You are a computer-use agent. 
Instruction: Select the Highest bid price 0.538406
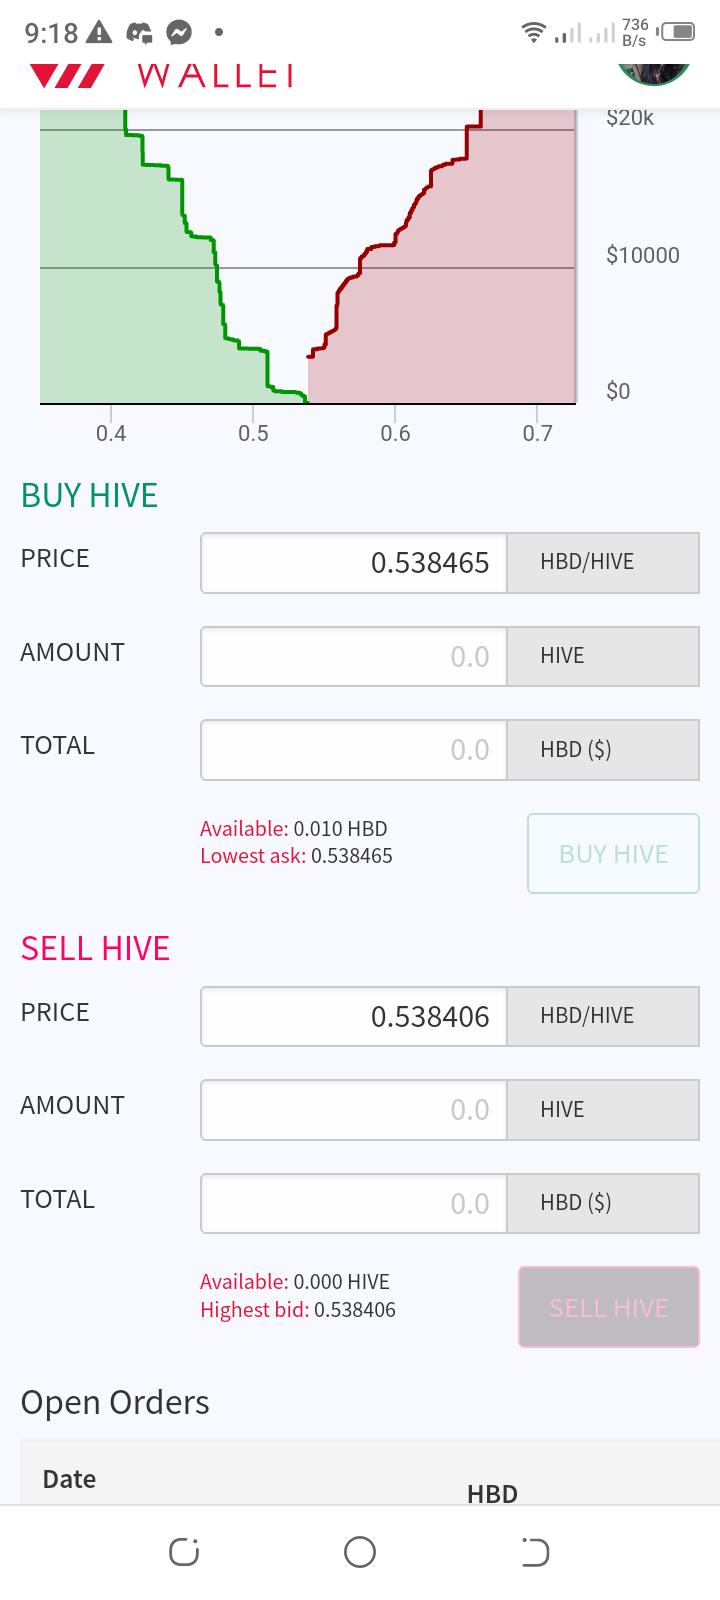coord(355,1310)
